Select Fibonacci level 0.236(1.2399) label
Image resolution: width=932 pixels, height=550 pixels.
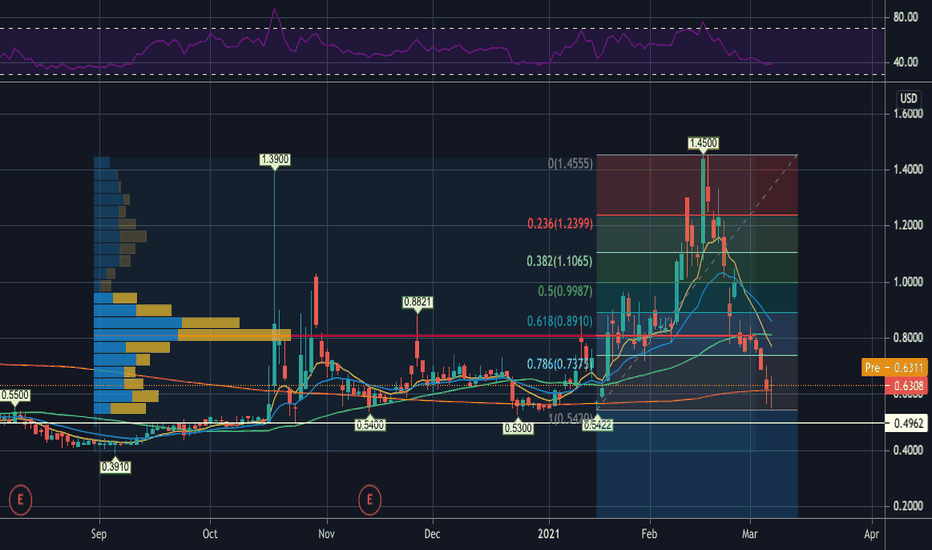click(x=560, y=224)
